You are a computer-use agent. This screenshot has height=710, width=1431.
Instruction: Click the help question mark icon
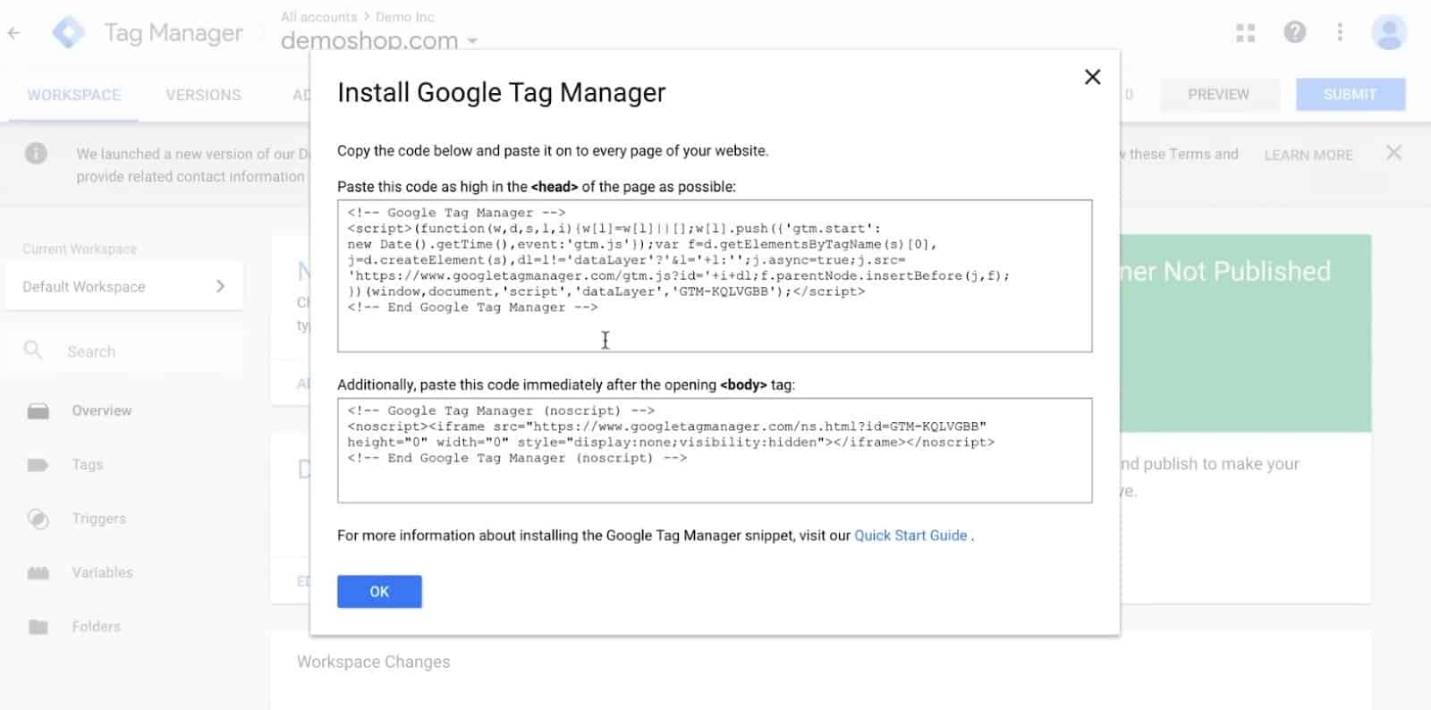[x=1295, y=33]
